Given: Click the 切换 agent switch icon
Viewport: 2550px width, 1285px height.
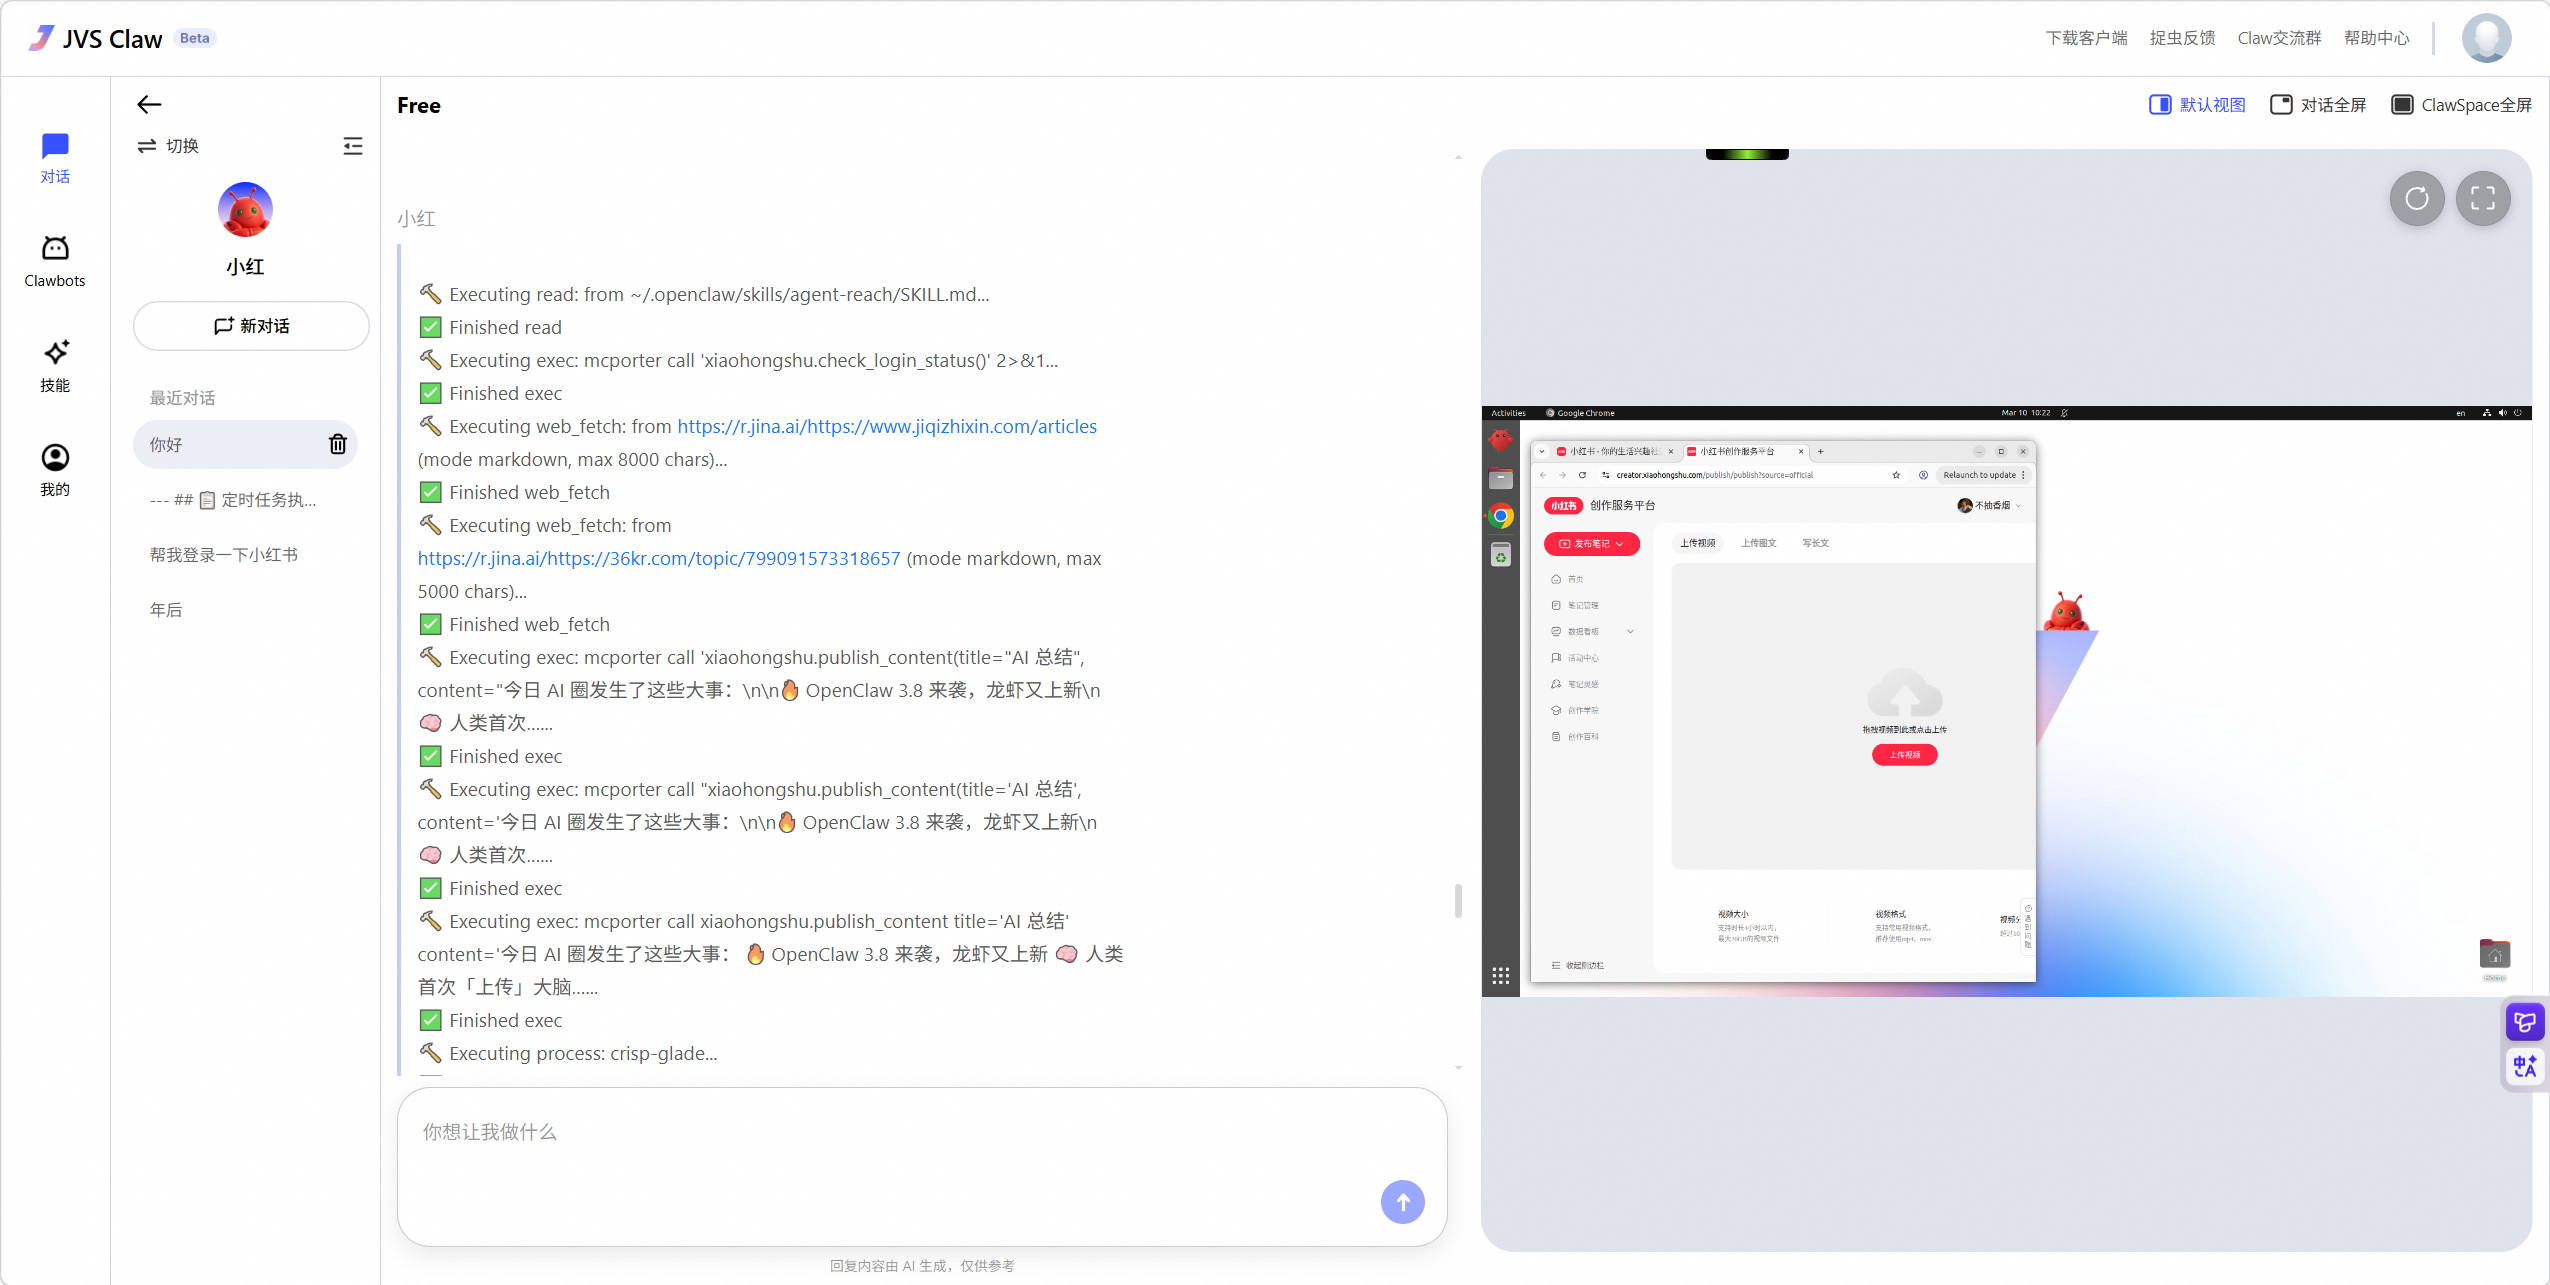Looking at the screenshot, I should click(x=147, y=145).
